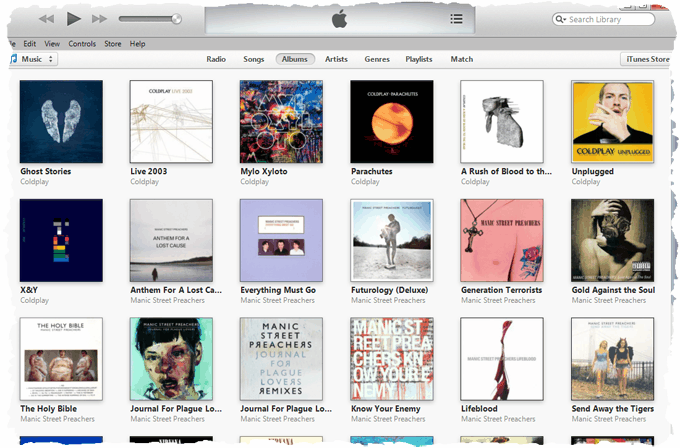Image resolution: width=680 pixels, height=448 pixels.
Task: Open Everything Must Go album cover
Action: pos(281,240)
